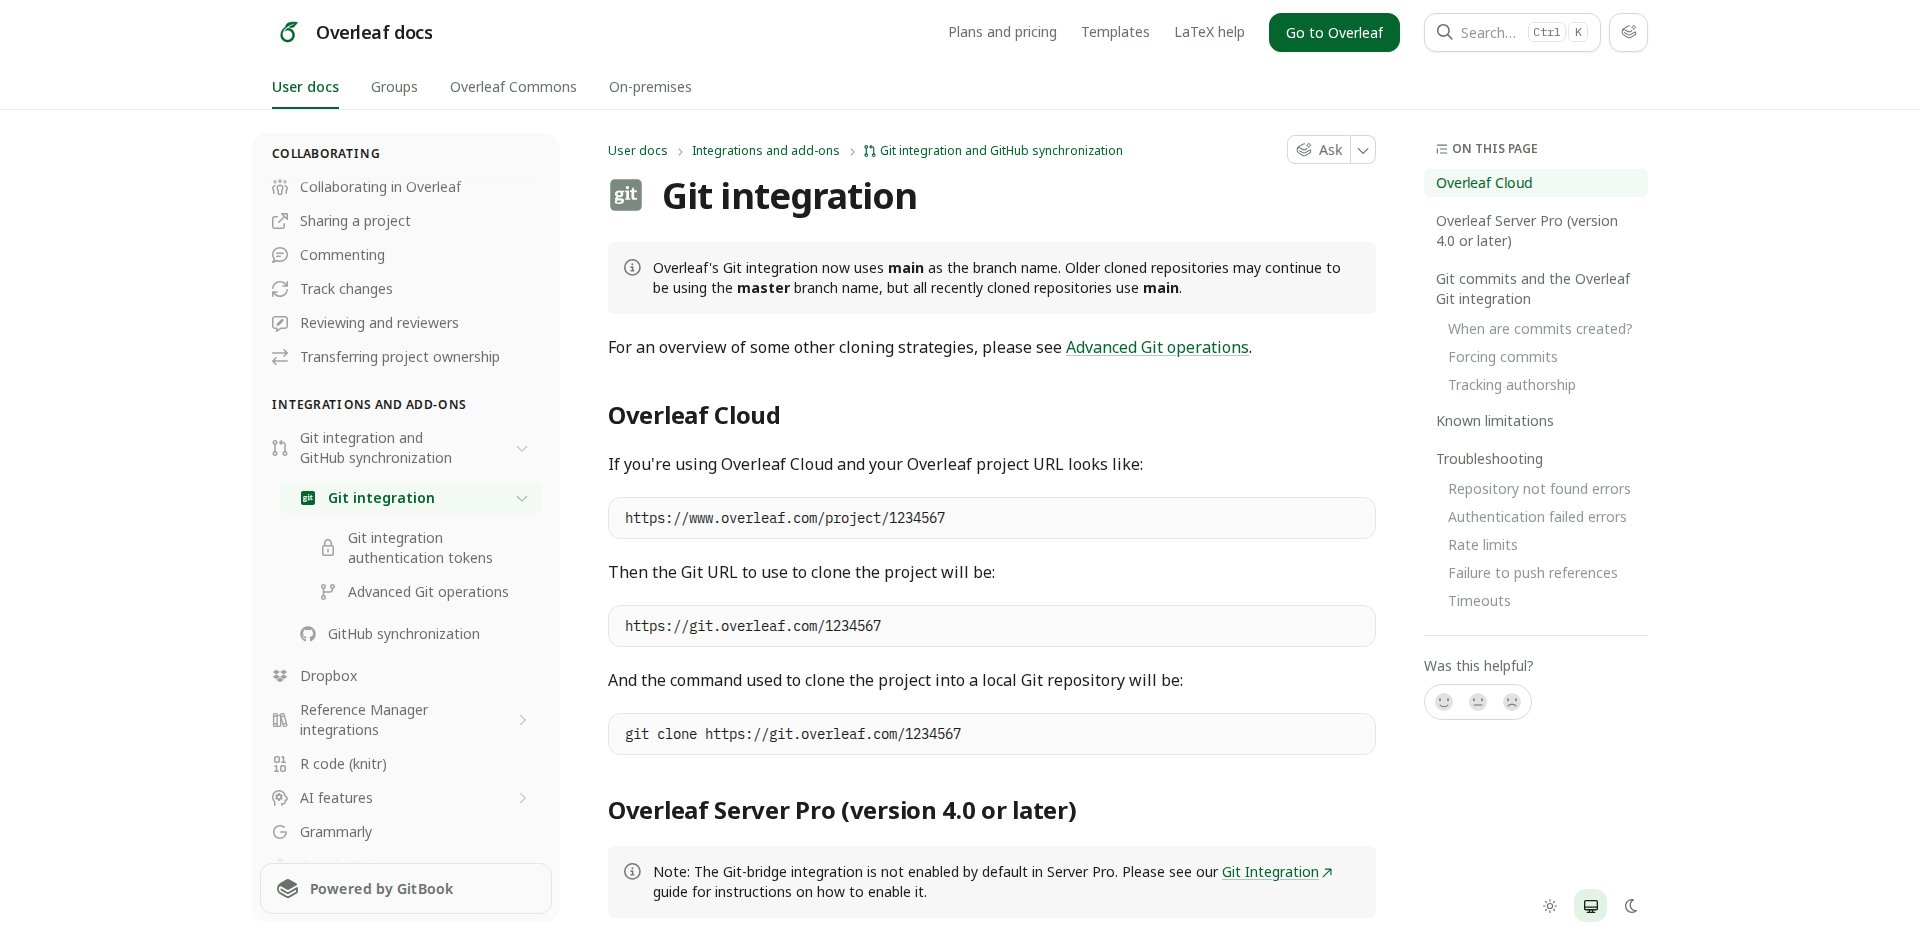The height and width of the screenshot is (938, 1920).
Task: Click the green git icon beside Git integration
Action: [x=308, y=498]
